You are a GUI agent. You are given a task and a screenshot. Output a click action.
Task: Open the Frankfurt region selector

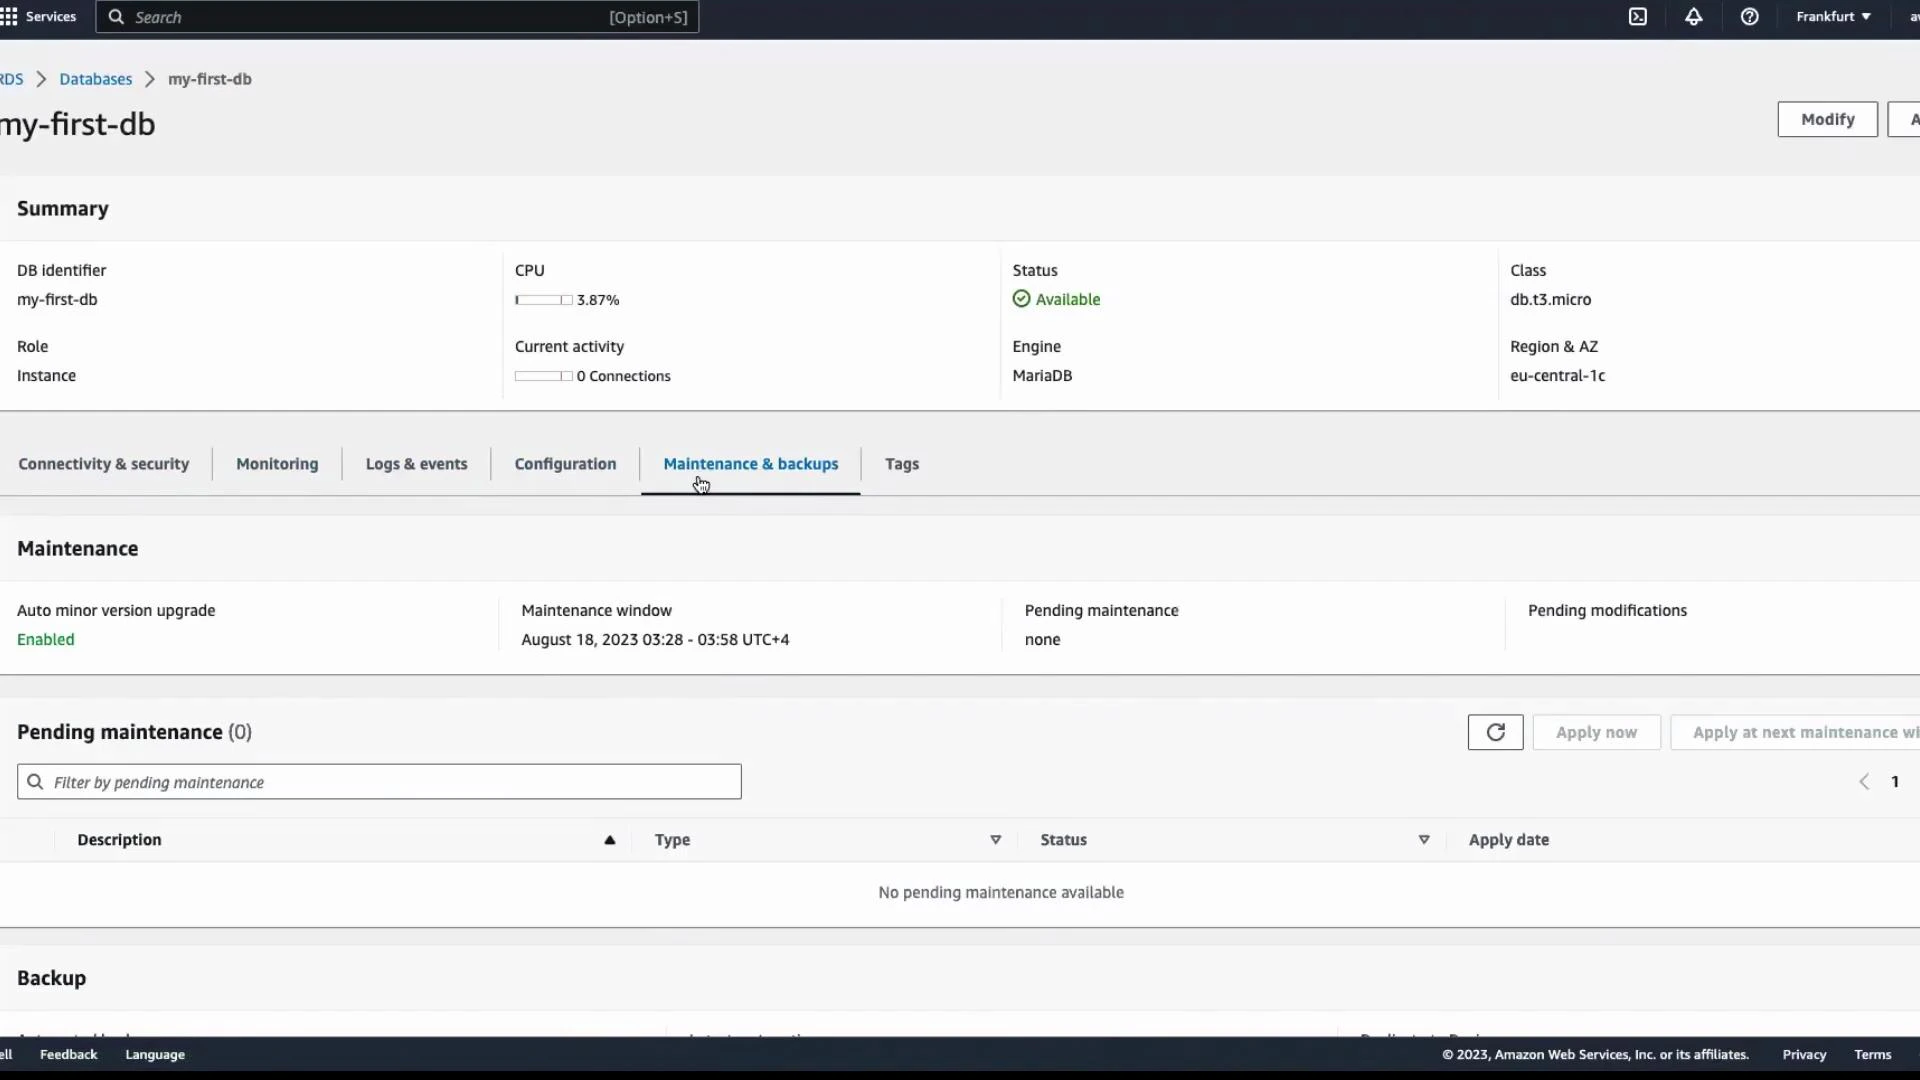click(1833, 16)
